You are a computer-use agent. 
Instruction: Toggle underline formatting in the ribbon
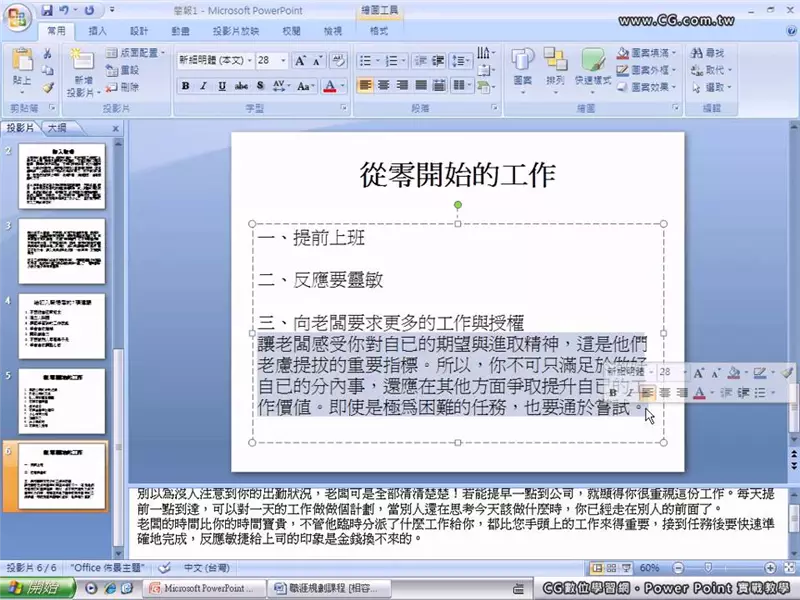coord(222,86)
